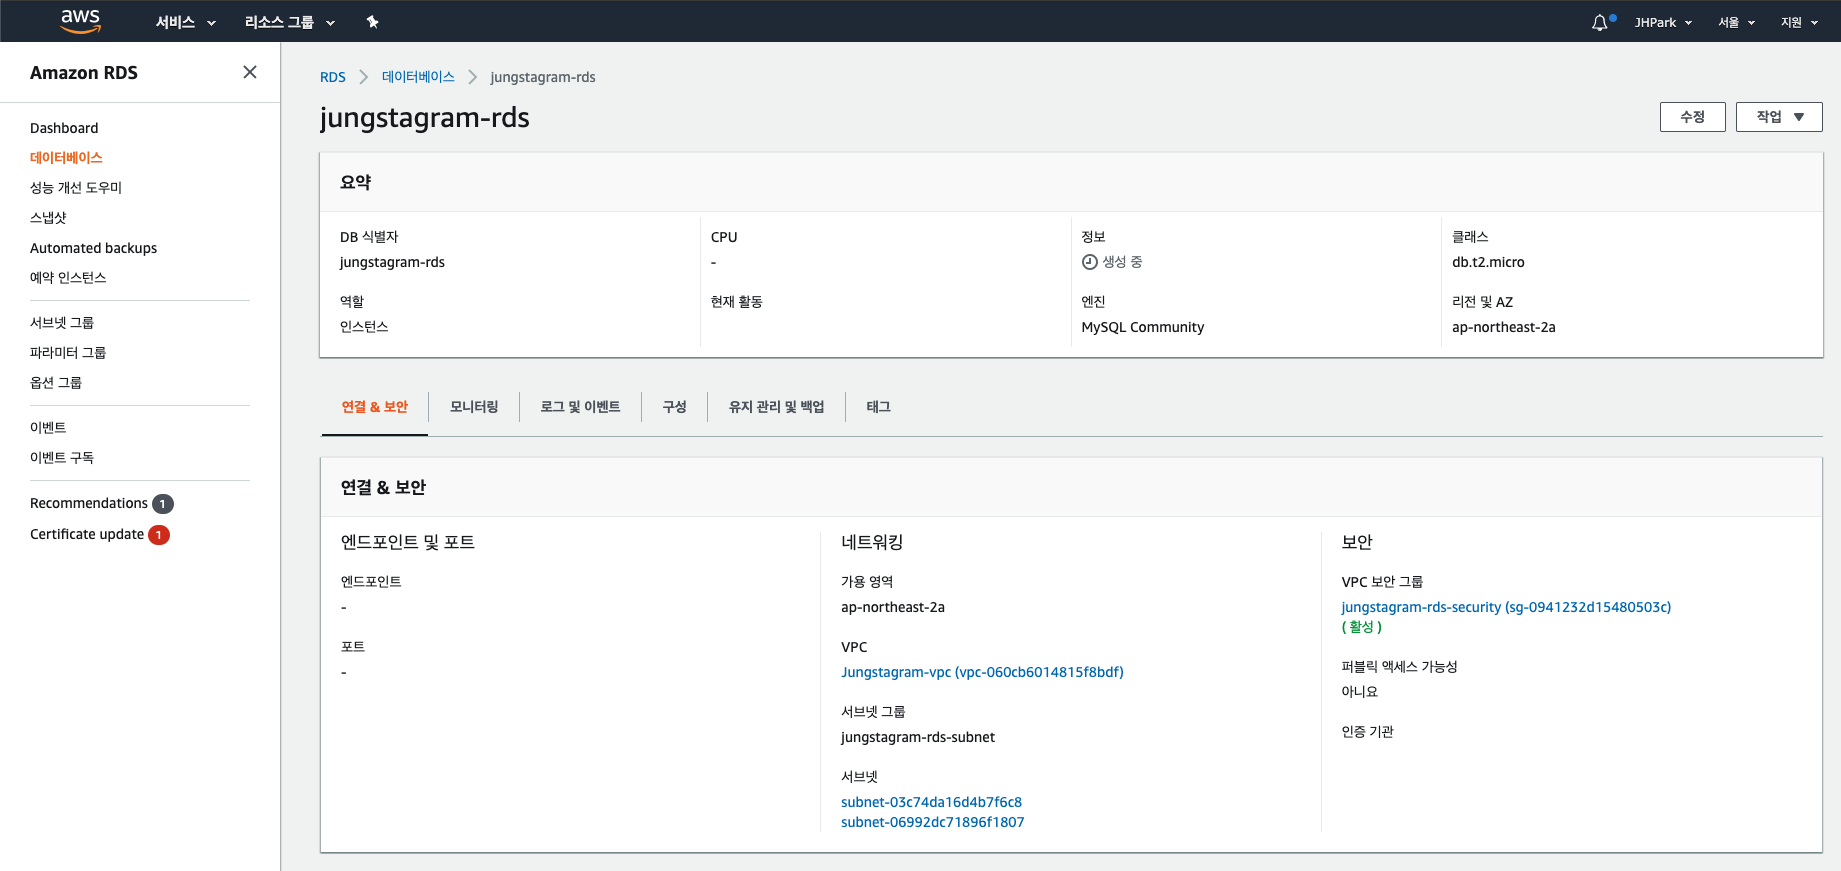Screen dimensions: 1841x871
Task: Click the 수정 modify button
Action: coord(1693,117)
